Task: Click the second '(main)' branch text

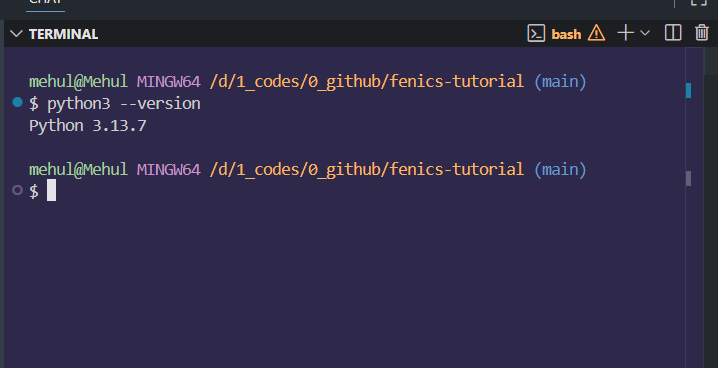Action: (560, 170)
